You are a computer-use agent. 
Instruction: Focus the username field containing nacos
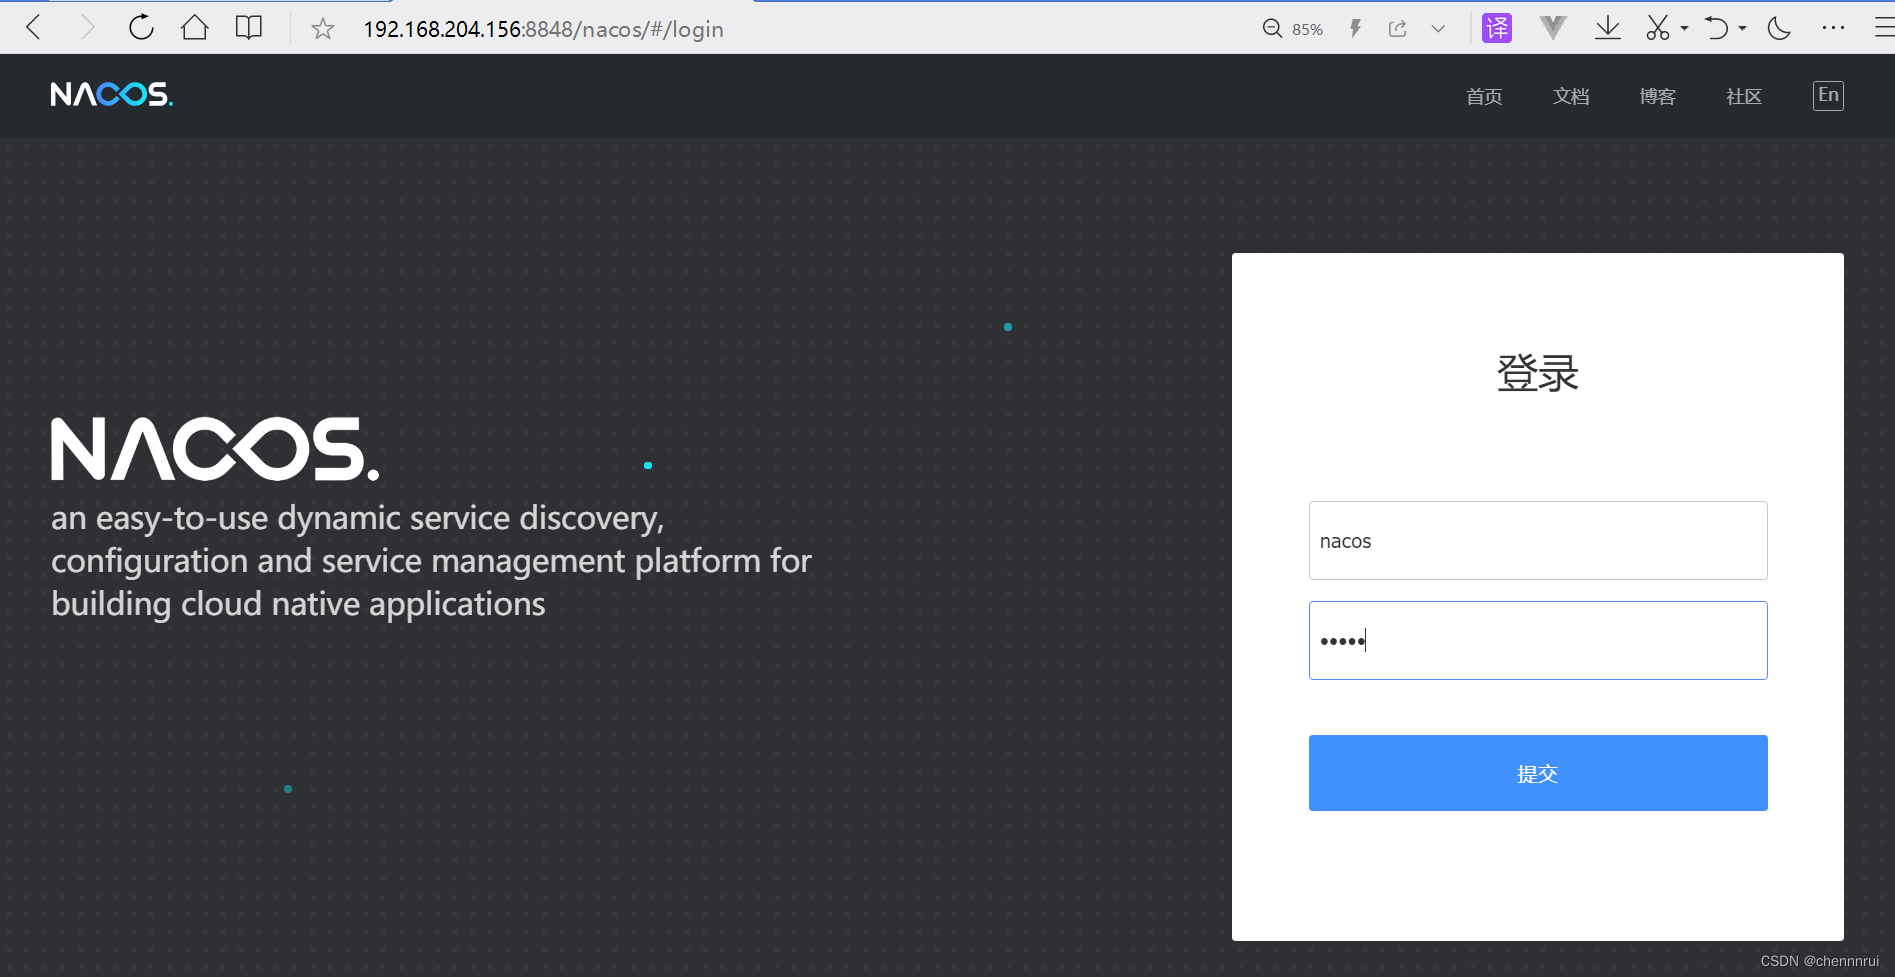point(1538,541)
